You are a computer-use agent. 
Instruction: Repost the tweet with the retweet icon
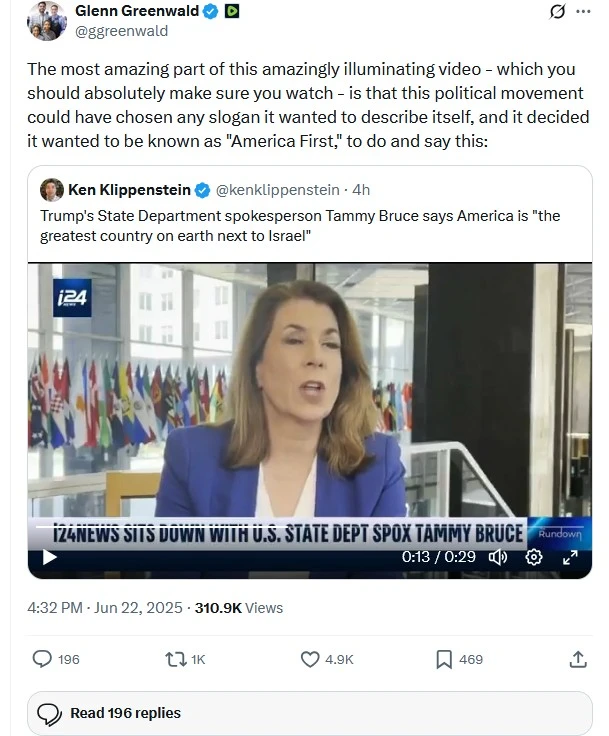176,659
